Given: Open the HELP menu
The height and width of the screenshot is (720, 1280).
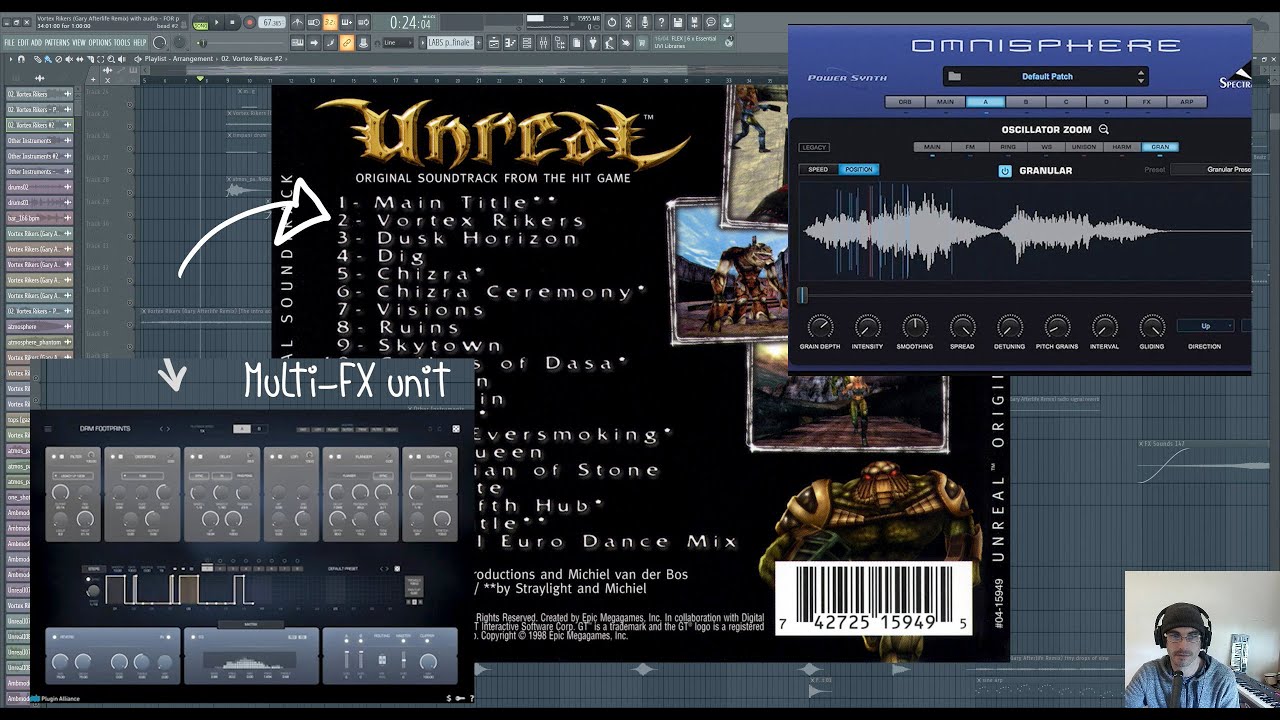Looking at the screenshot, I should [x=140, y=42].
